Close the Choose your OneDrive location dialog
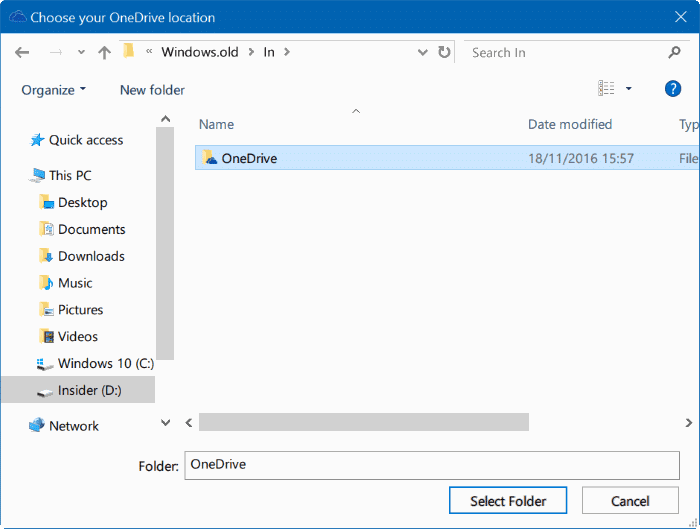Screen dimensions: 700x529 pyautogui.click(x=680, y=17)
